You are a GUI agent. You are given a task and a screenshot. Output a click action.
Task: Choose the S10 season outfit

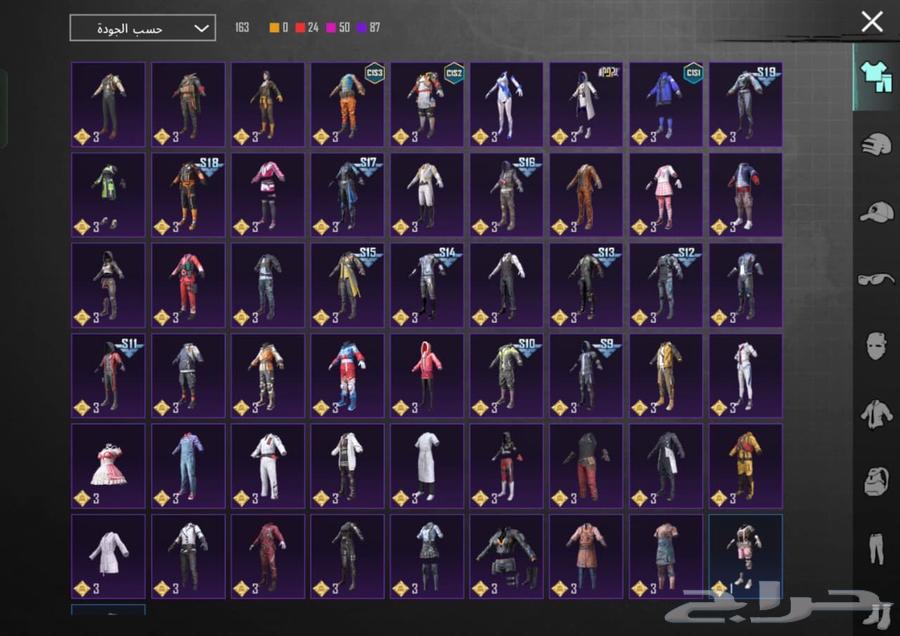pyautogui.click(x=507, y=376)
